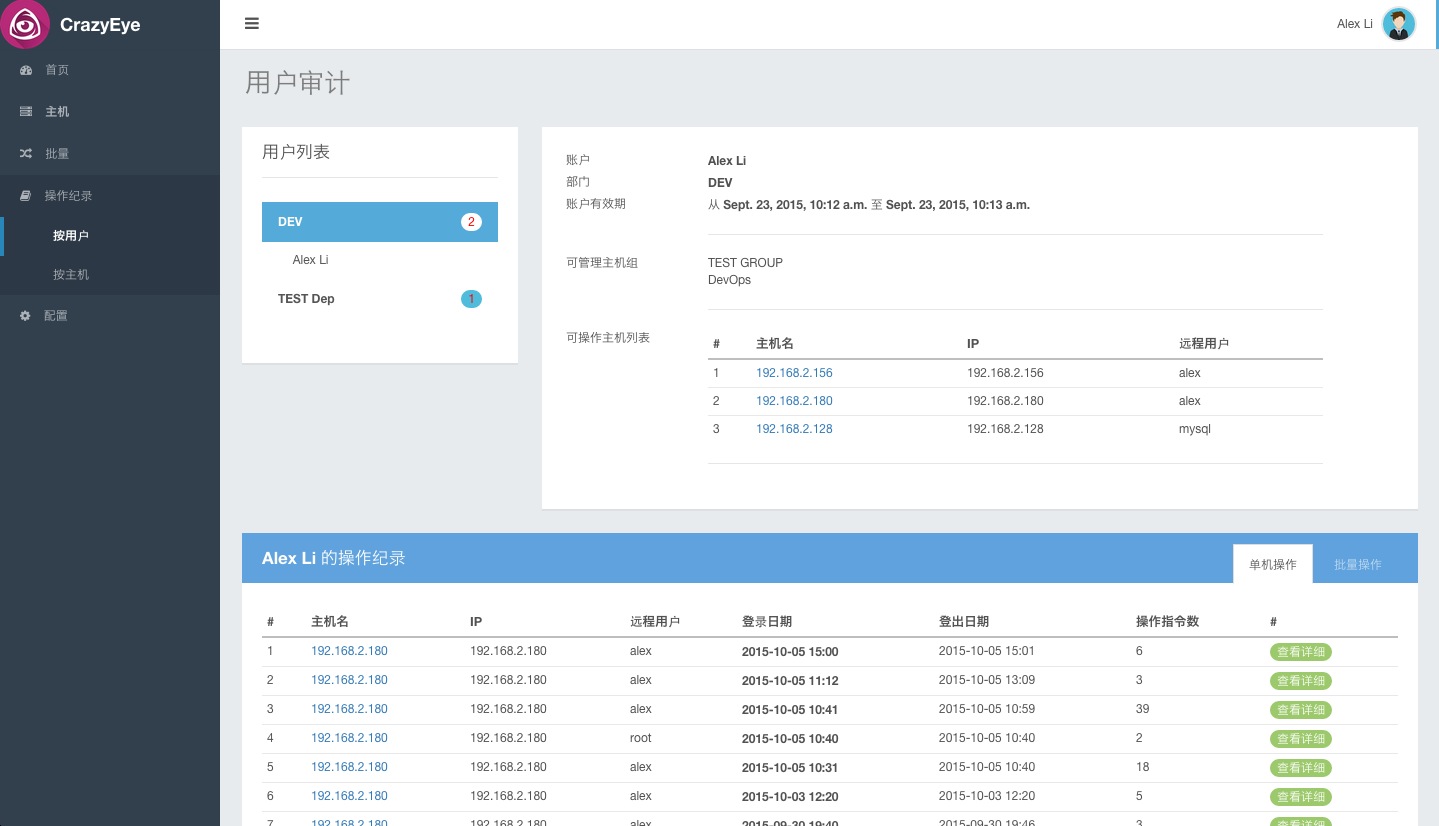Click 查看详细 for the root session row
The height and width of the screenshot is (826, 1439).
[x=1301, y=739]
